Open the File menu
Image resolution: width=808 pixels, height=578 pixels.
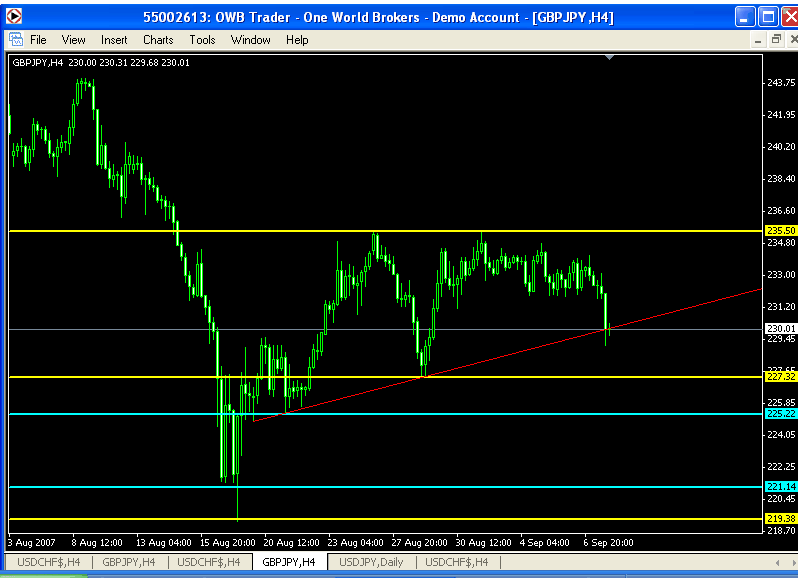38,40
